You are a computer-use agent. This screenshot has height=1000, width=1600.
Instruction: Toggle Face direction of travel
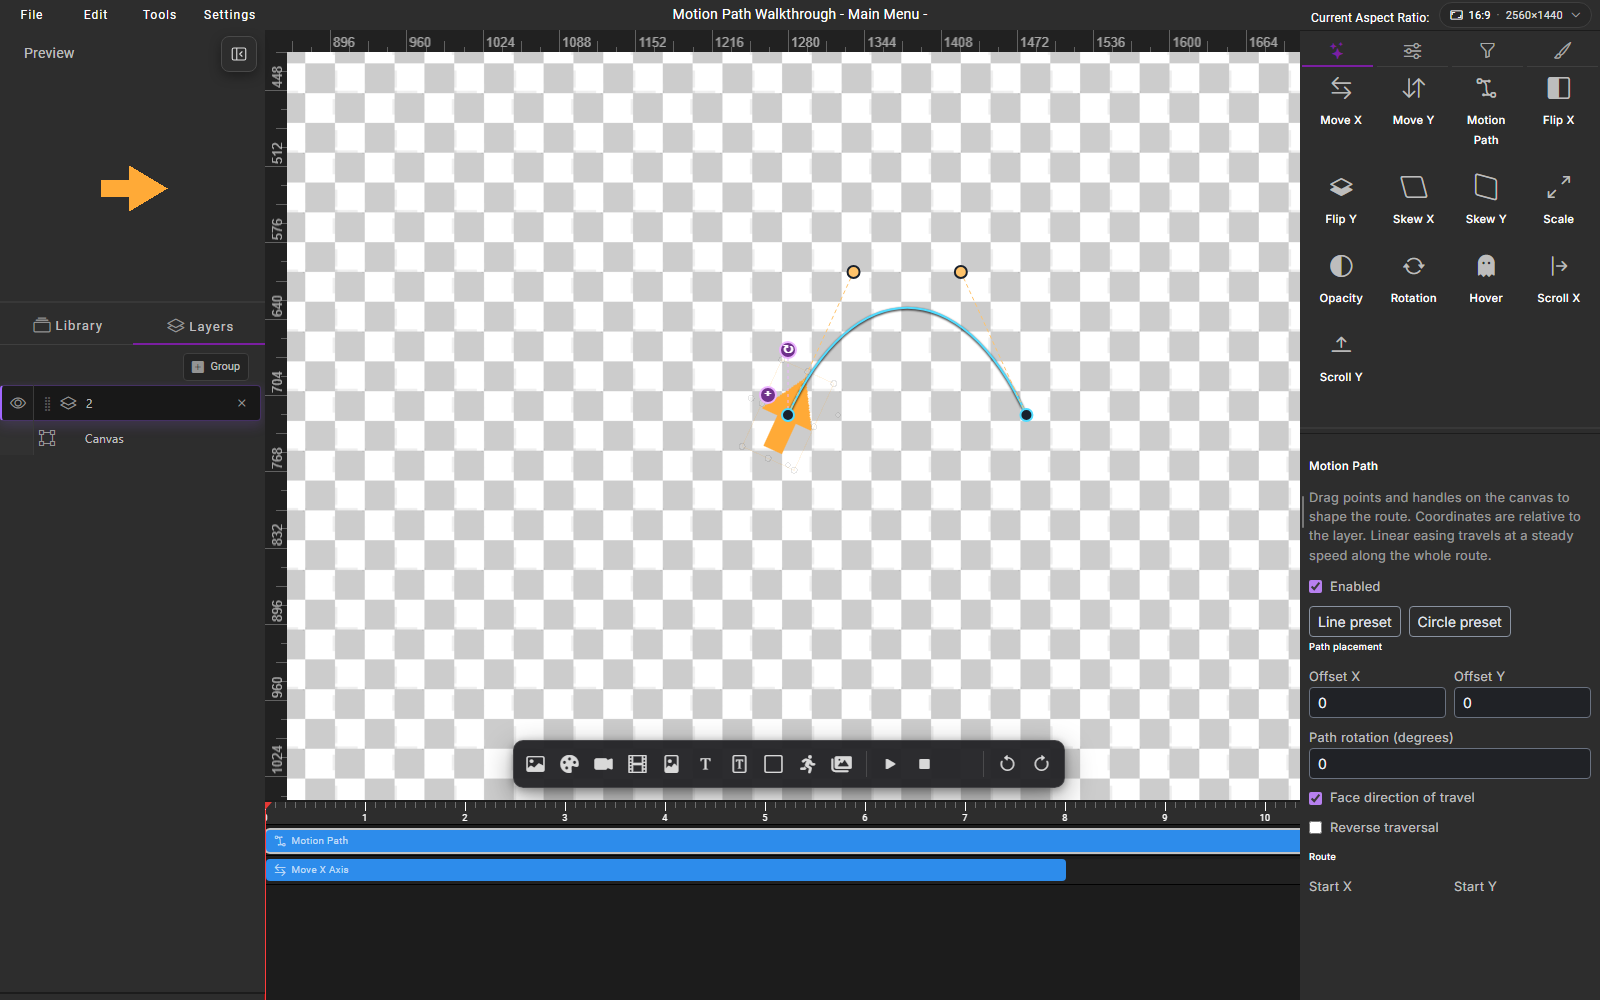pos(1316,798)
